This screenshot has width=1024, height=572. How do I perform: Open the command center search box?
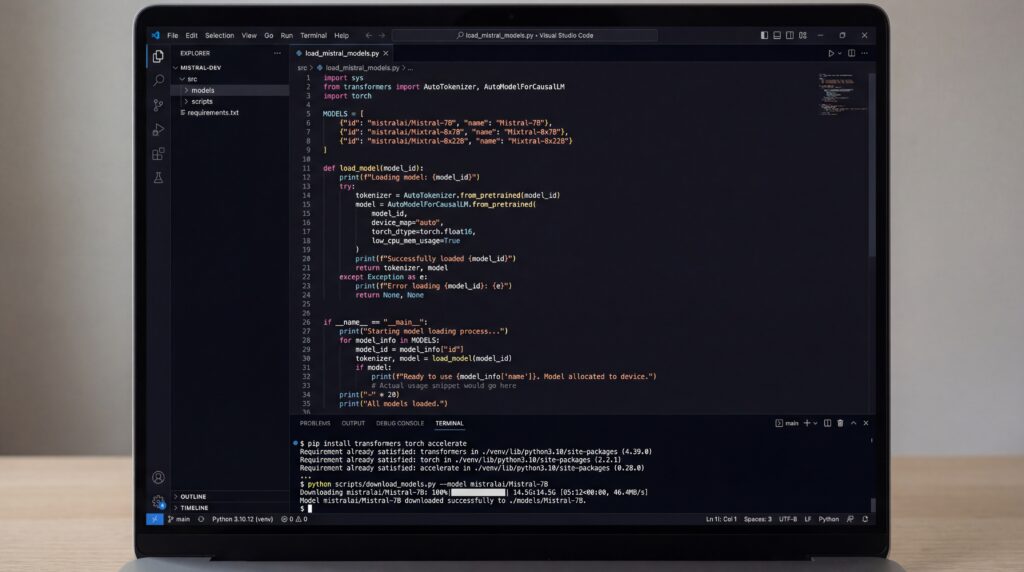coord(524,35)
